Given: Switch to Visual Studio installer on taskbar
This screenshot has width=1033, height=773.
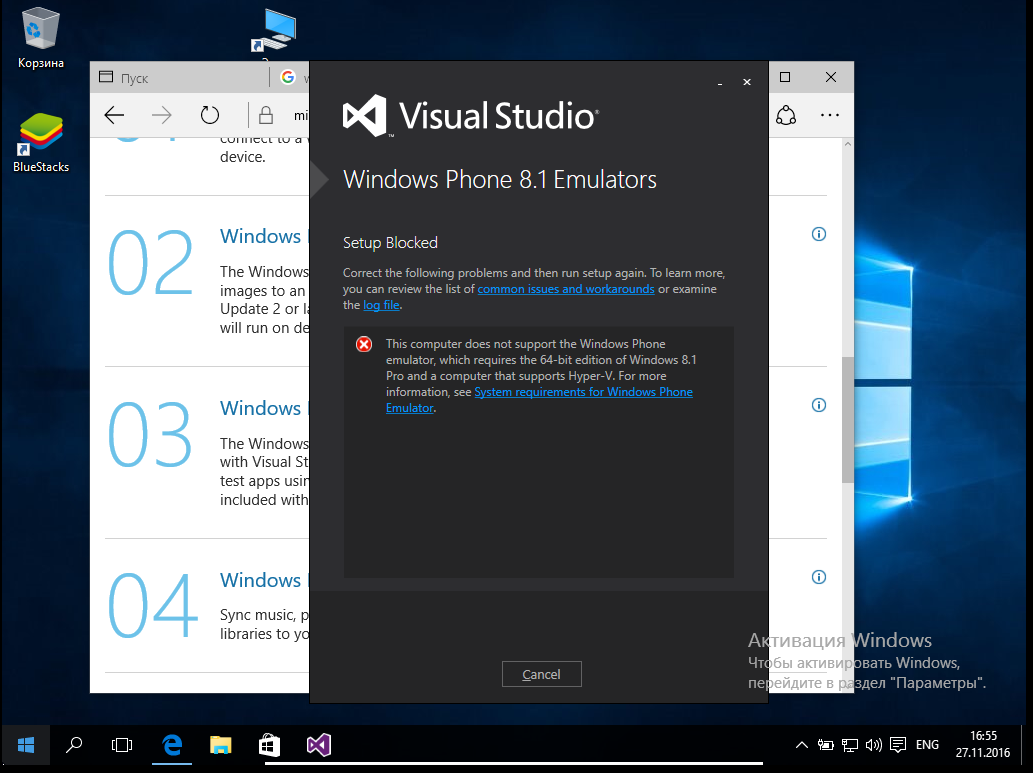Looking at the screenshot, I should click(x=319, y=745).
